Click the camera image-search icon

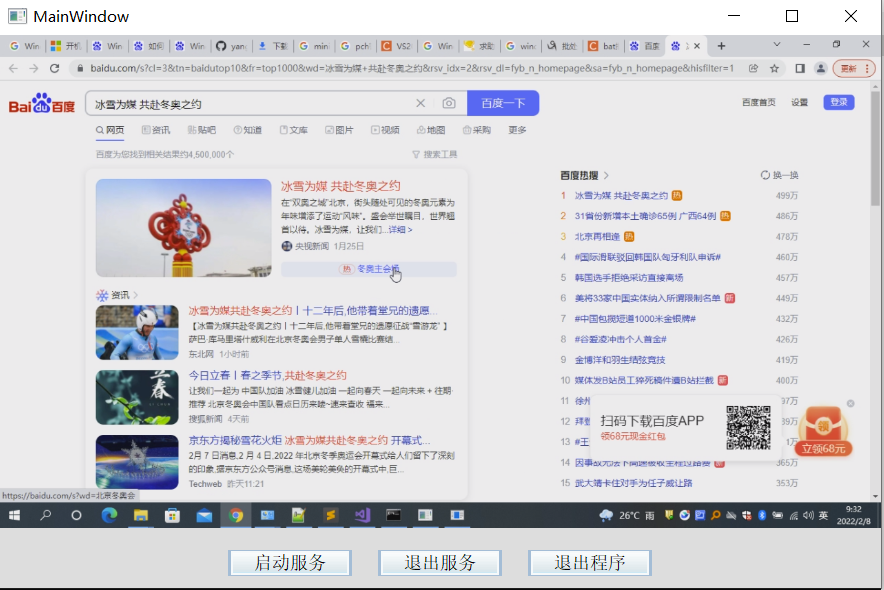coord(449,103)
